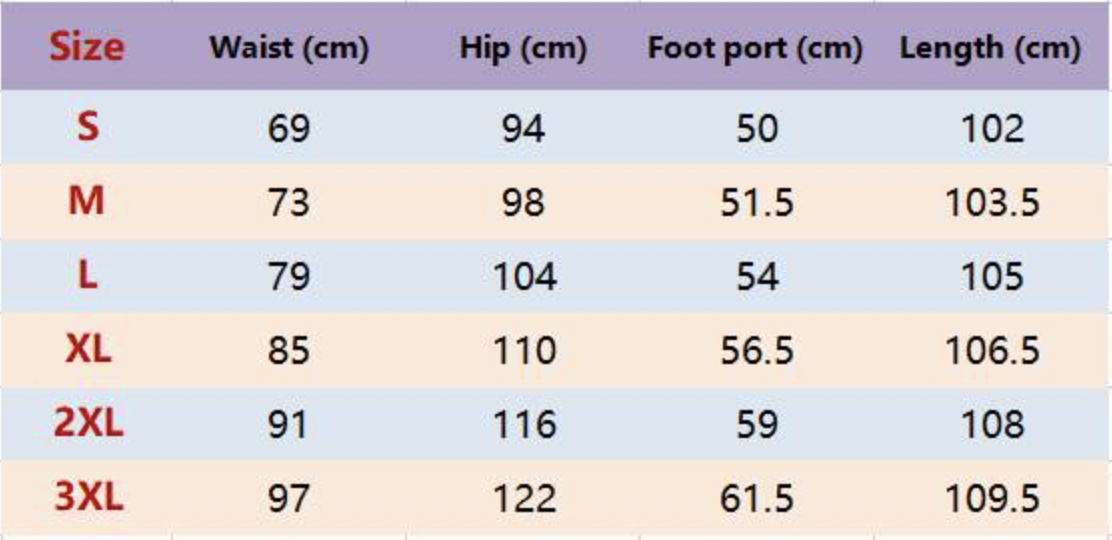Click hip value 98 in M row
Viewport: 1112px width, 540px height.
523,203
